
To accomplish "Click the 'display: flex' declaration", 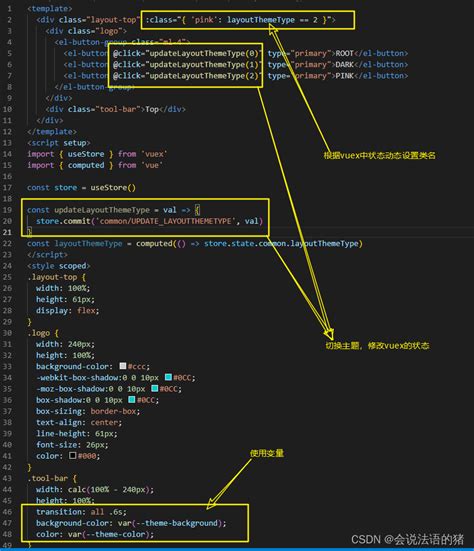I will (67, 311).
